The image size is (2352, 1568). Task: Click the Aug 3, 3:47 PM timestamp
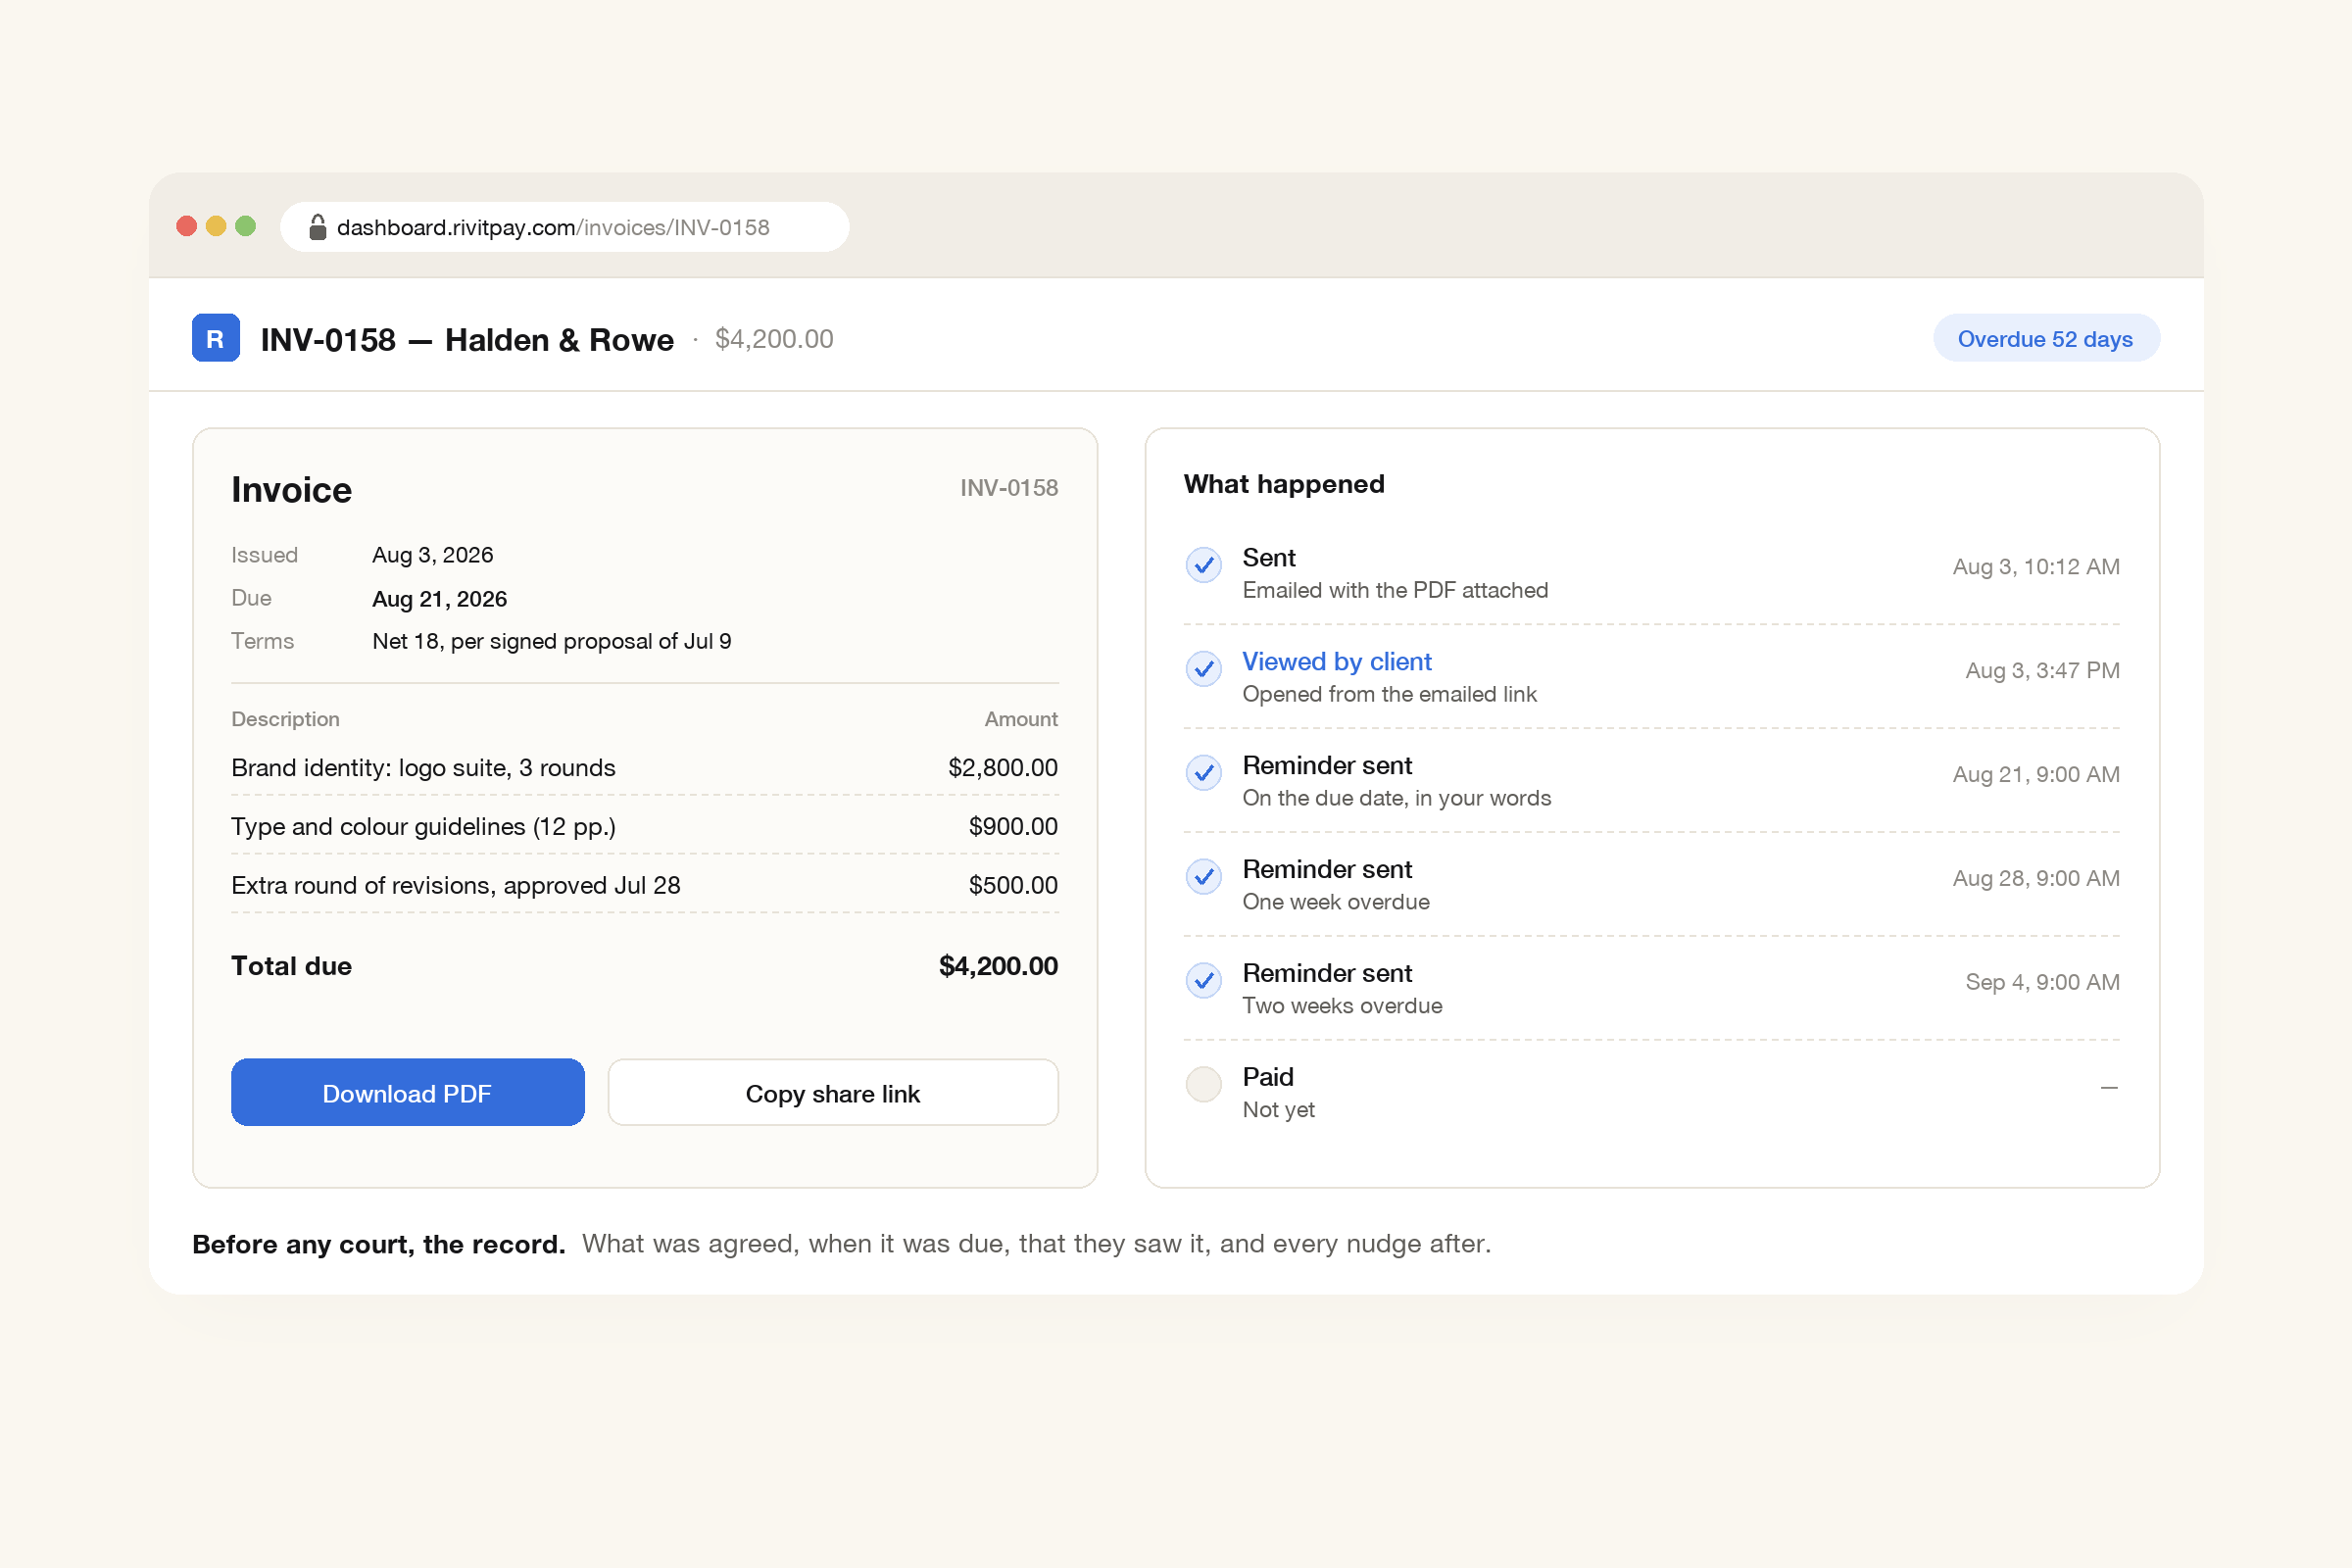pyautogui.click(x=2042, y=671)
